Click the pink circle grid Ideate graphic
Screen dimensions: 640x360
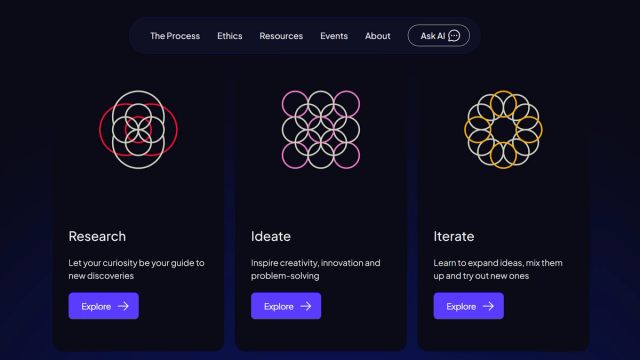coord(321,129)
